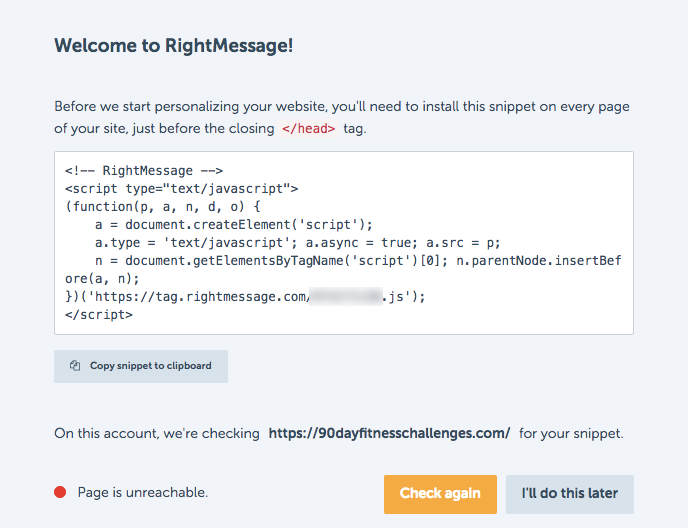The width and height of the screenshot is (688, 528).
Task: Click the Page is unreachable status text
Action: (x=142, y=492)
